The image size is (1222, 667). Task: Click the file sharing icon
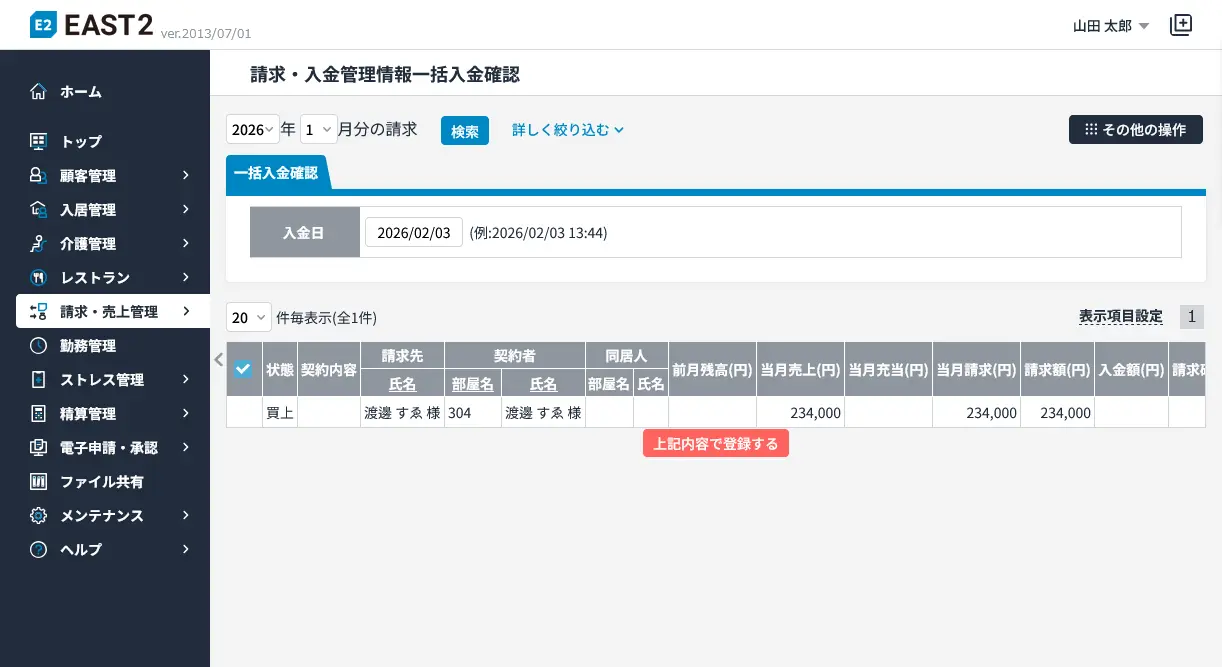click(38, 482)
